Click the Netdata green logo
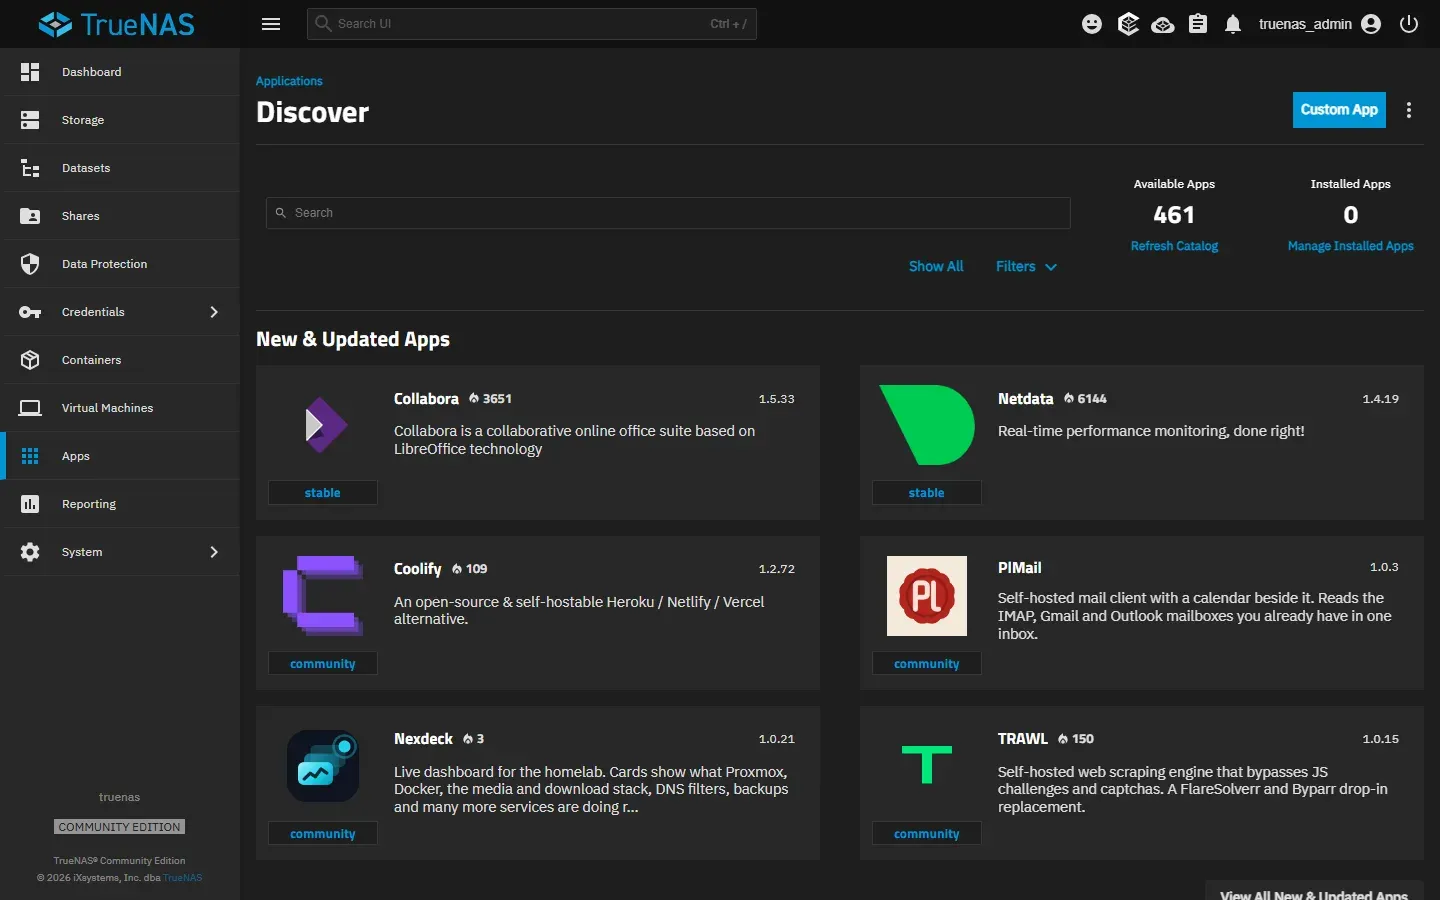The height and width of the screenshot is (900, 1440). pyautogui.click(x=927, y=425)
